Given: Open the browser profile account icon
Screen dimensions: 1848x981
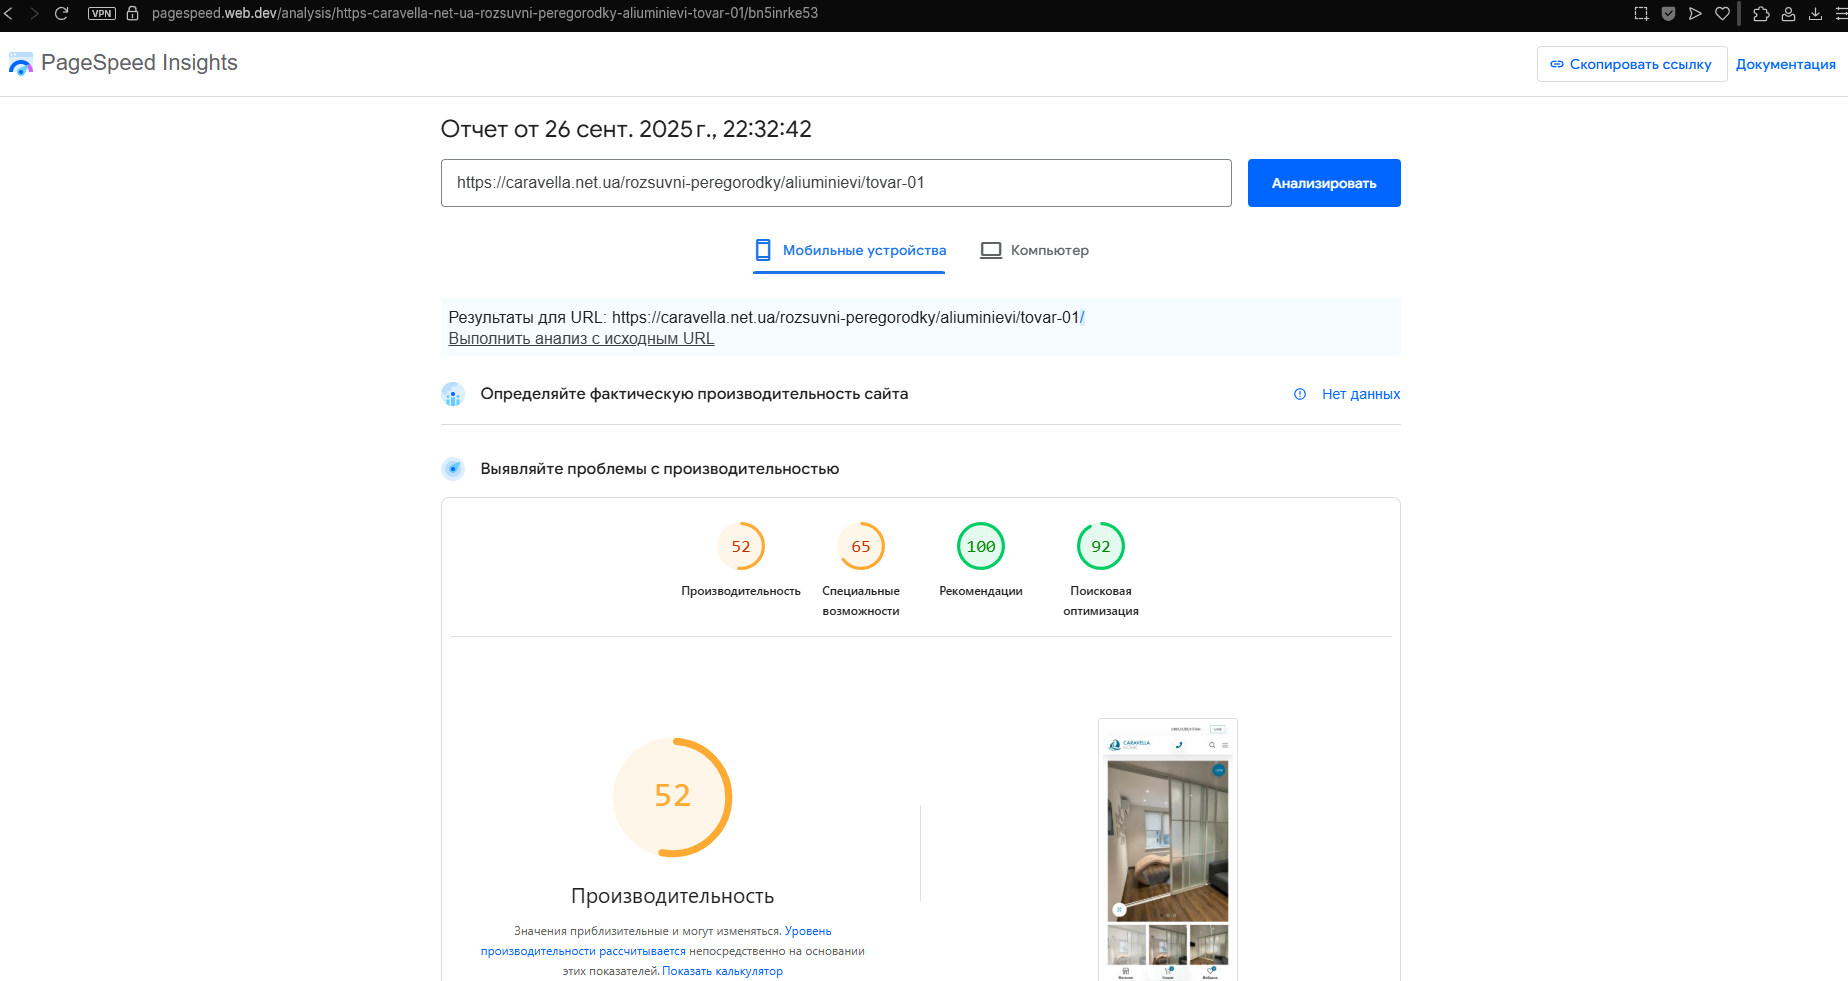Looking at the screenshot, I should [1788, 14].
